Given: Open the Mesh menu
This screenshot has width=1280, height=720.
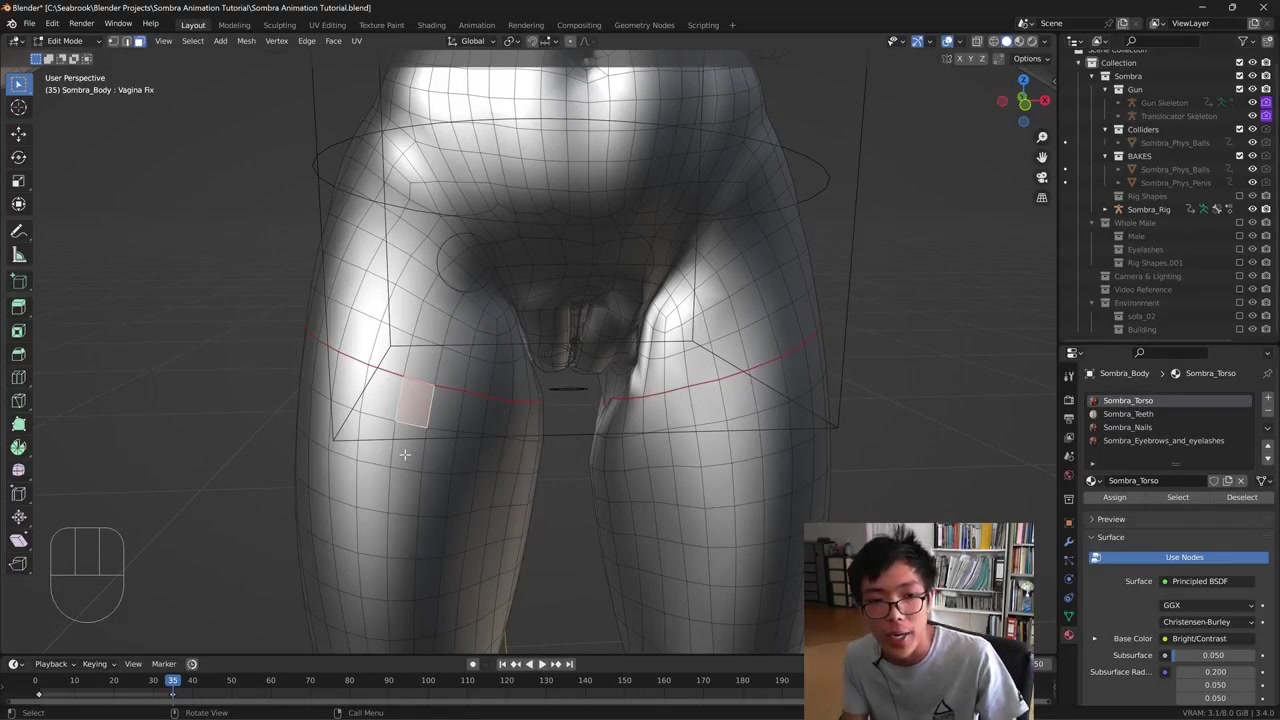Looking at the screenshot, I should (246, 41).
